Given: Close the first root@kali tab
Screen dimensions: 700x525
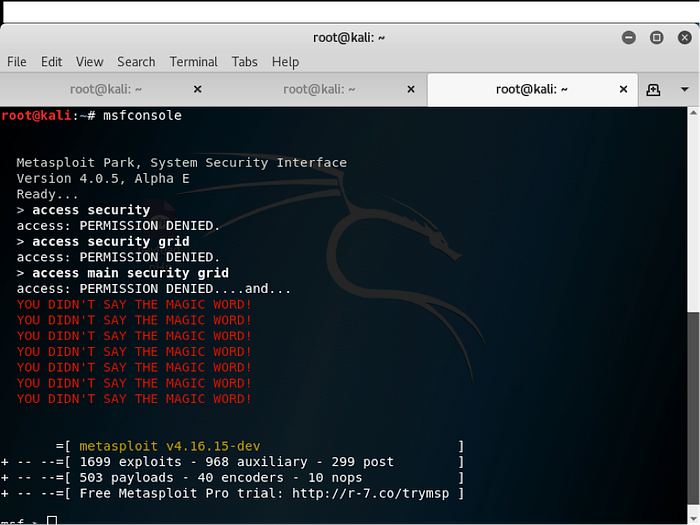Looking at the screenshot, I should (x=197, y=89).
